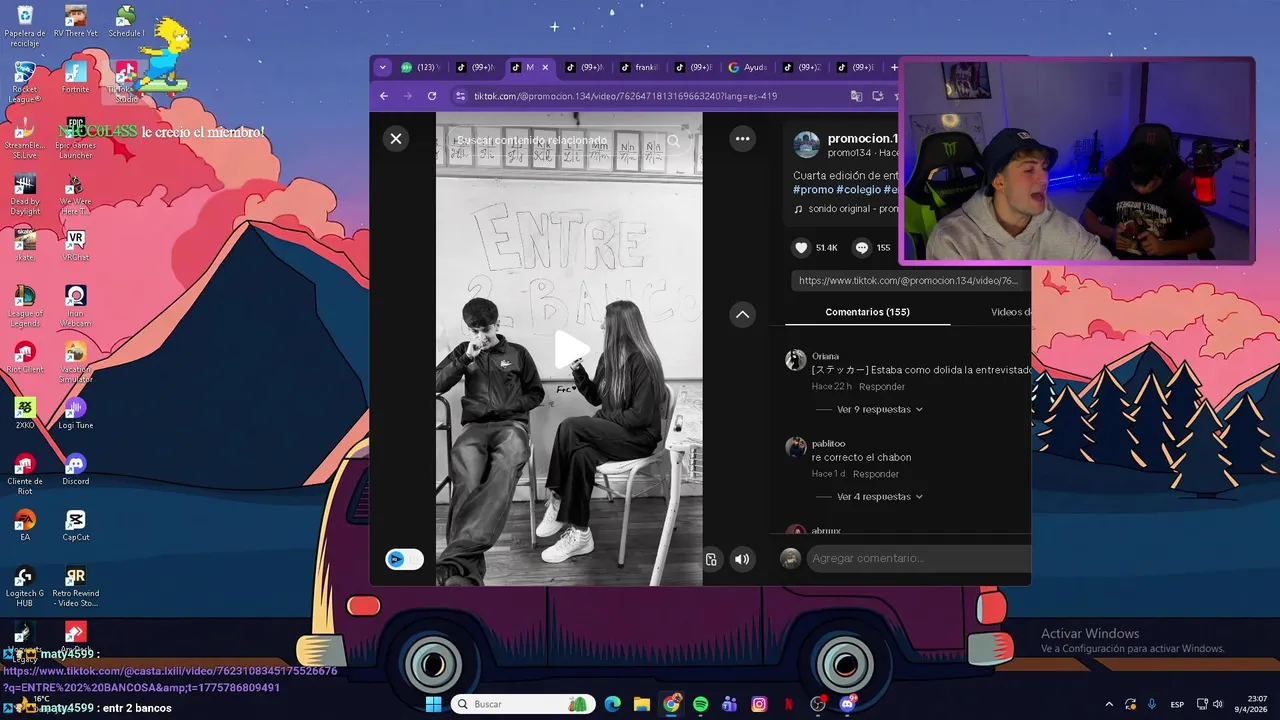Open the Dead by Daylight desktop shortcut

click(x=25, y=195)
